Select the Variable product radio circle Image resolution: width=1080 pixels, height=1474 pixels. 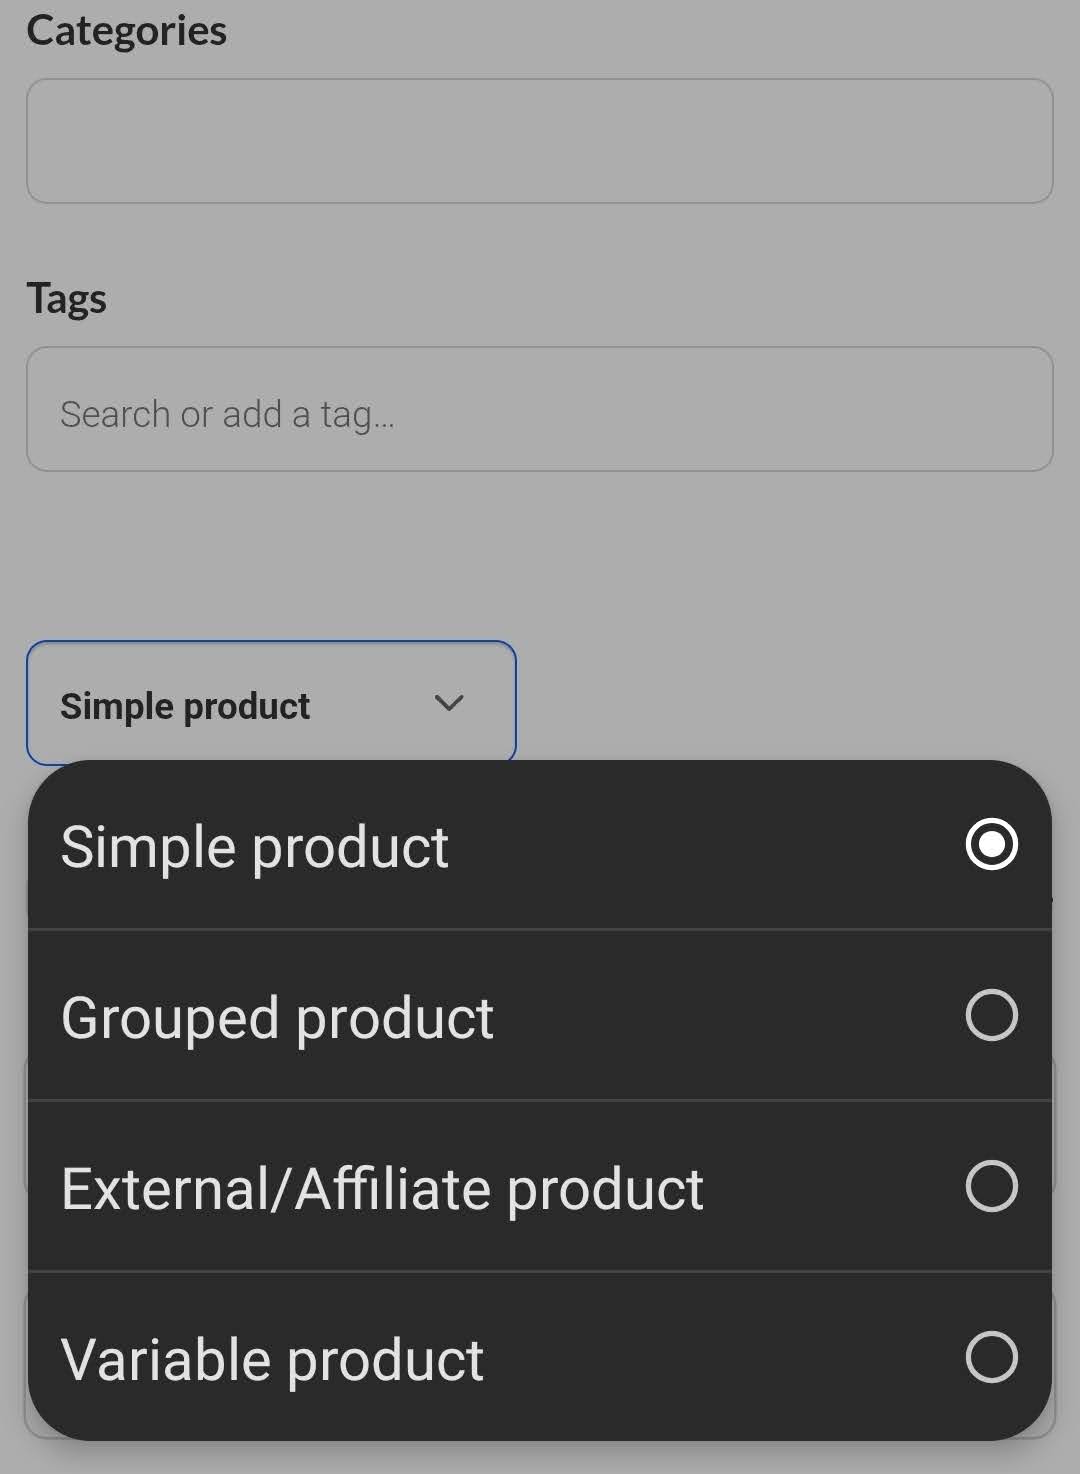991,1357
